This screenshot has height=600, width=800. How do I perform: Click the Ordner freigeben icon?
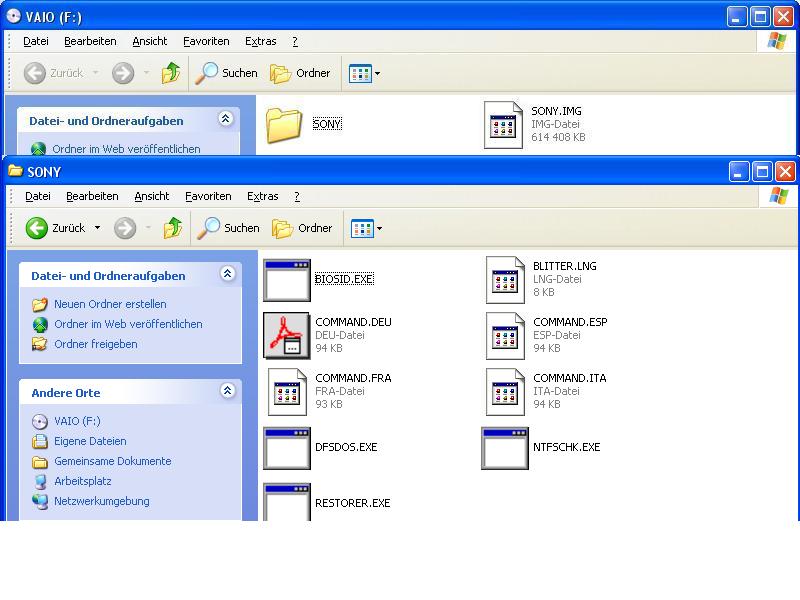40,344
